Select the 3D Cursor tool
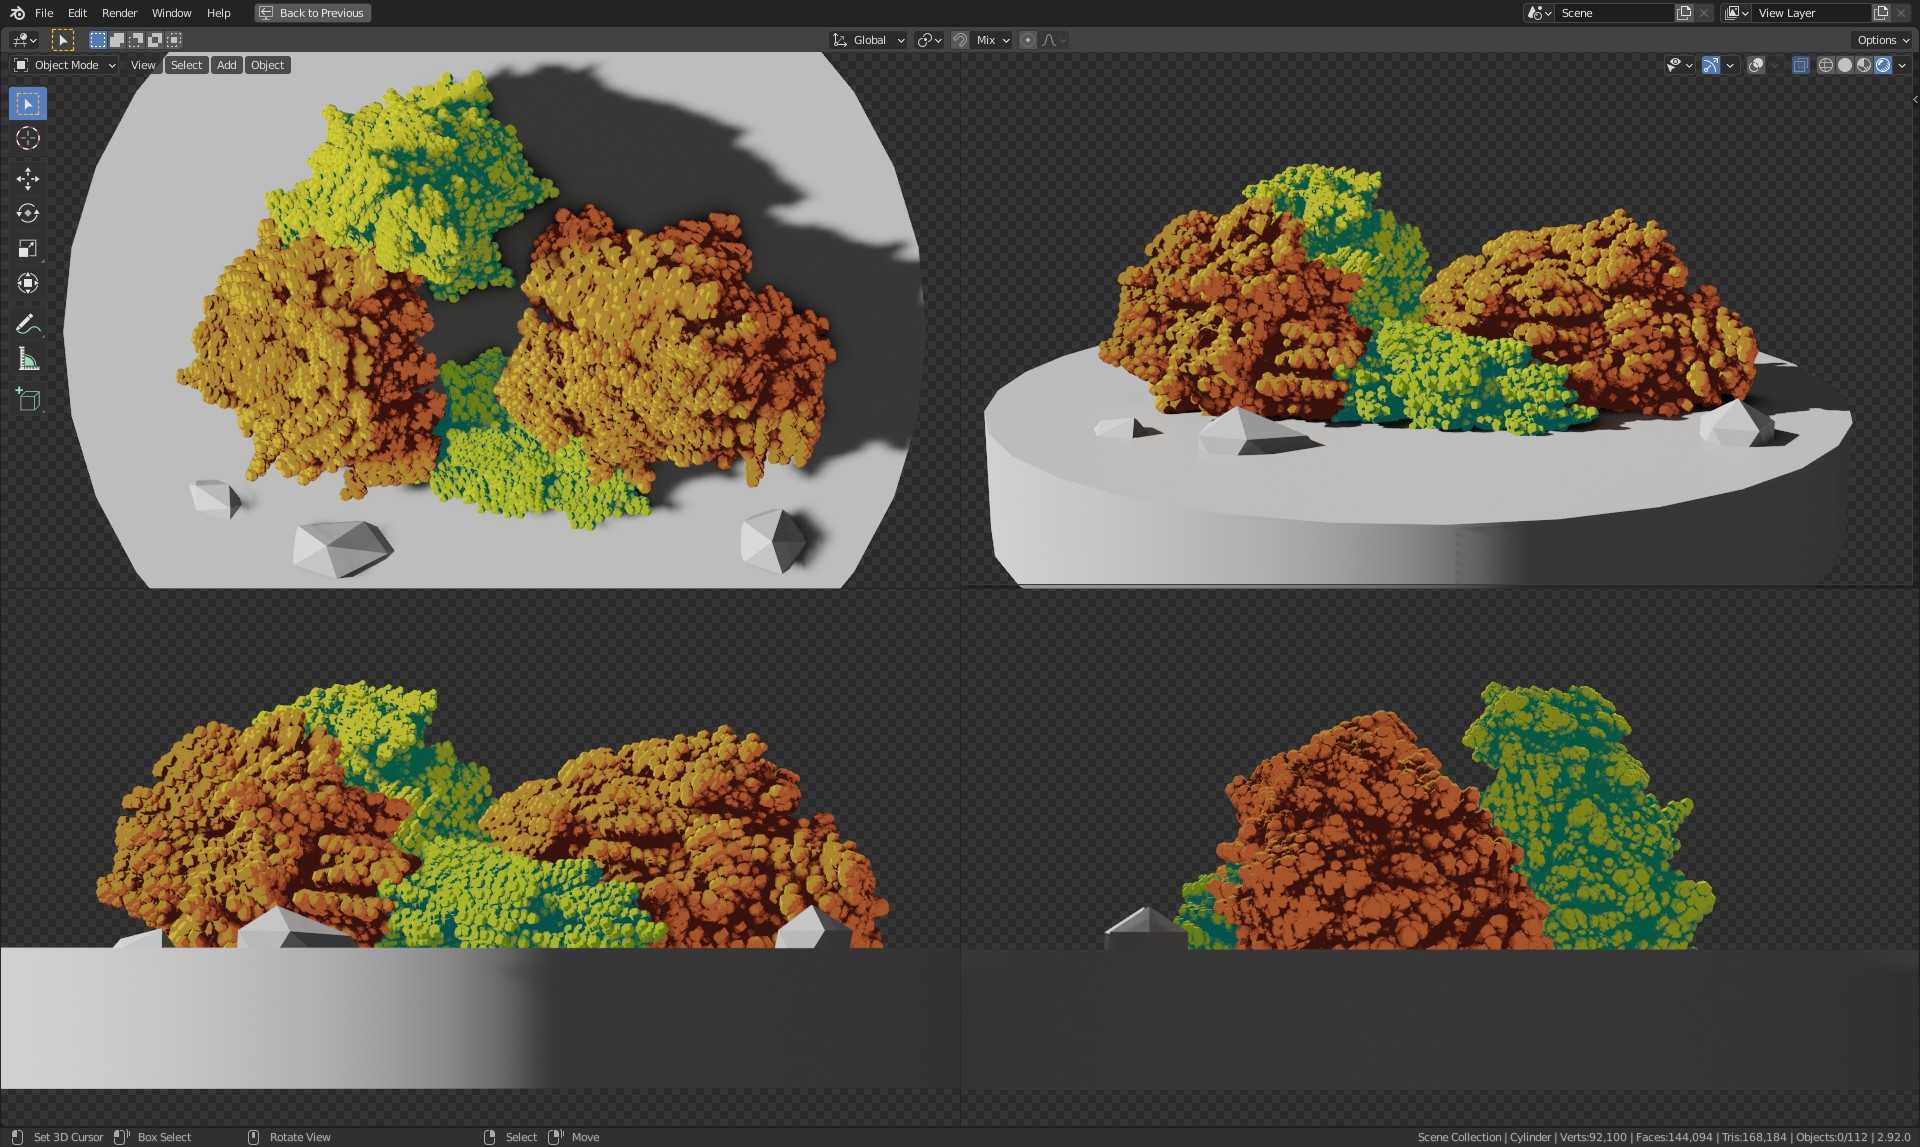 (28, 139)
